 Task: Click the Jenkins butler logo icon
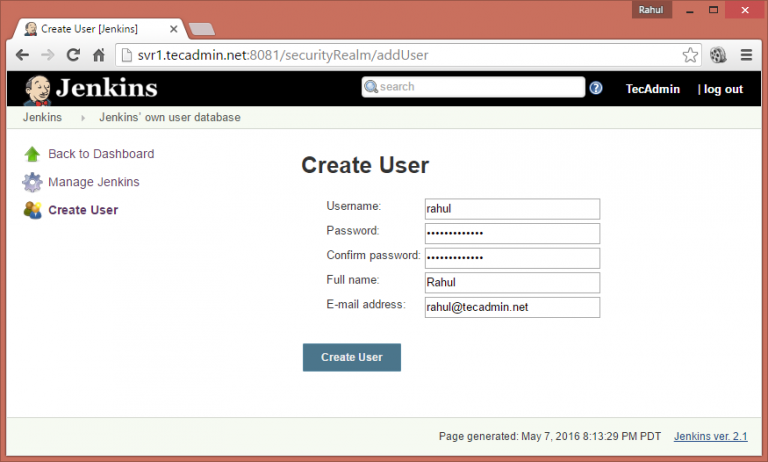pyautogui.click(x=38, y=88)
